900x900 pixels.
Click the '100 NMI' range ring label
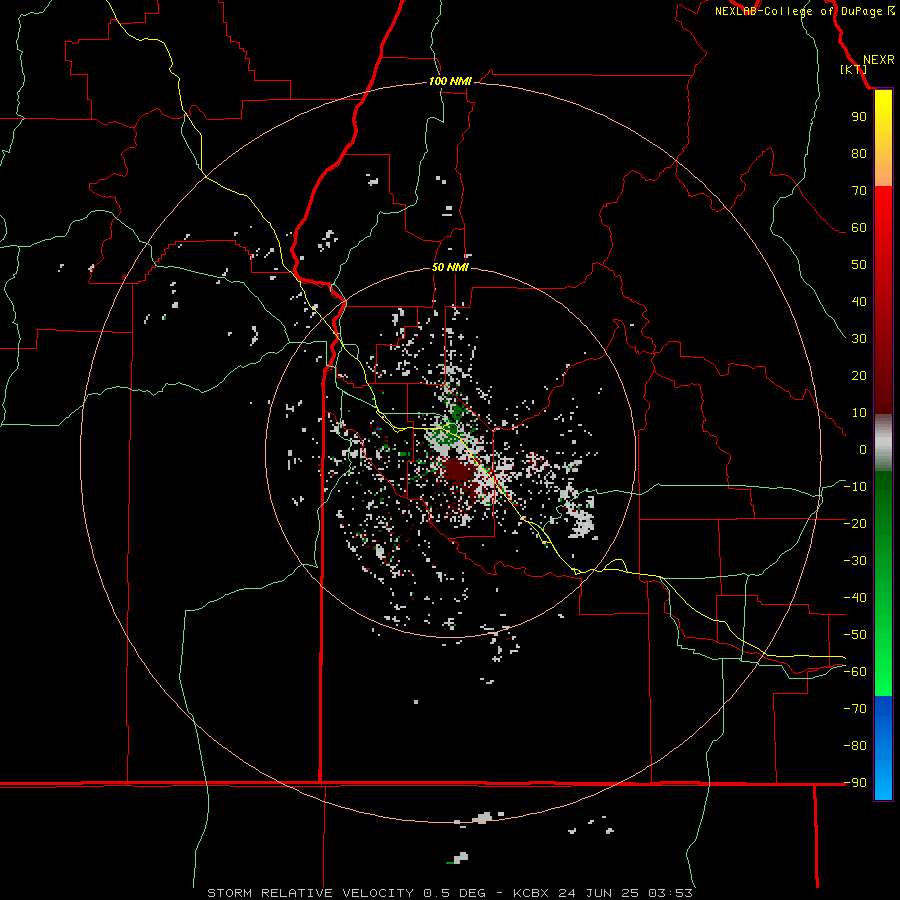450,81
